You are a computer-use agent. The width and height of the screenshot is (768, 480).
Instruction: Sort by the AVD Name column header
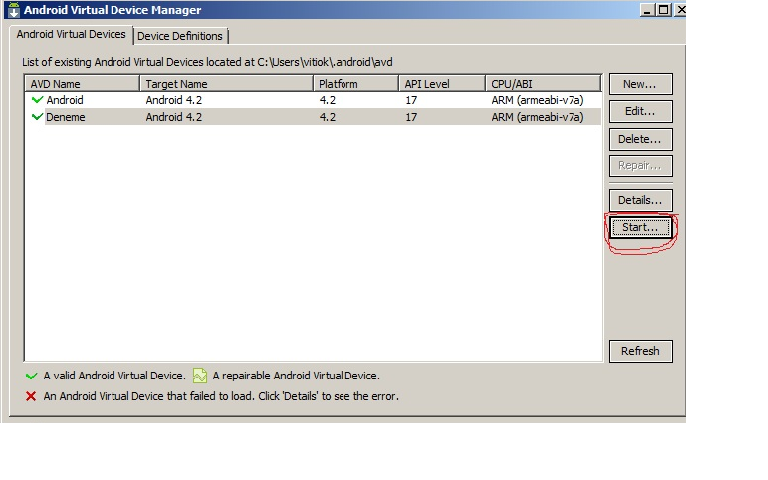point(82,84)
